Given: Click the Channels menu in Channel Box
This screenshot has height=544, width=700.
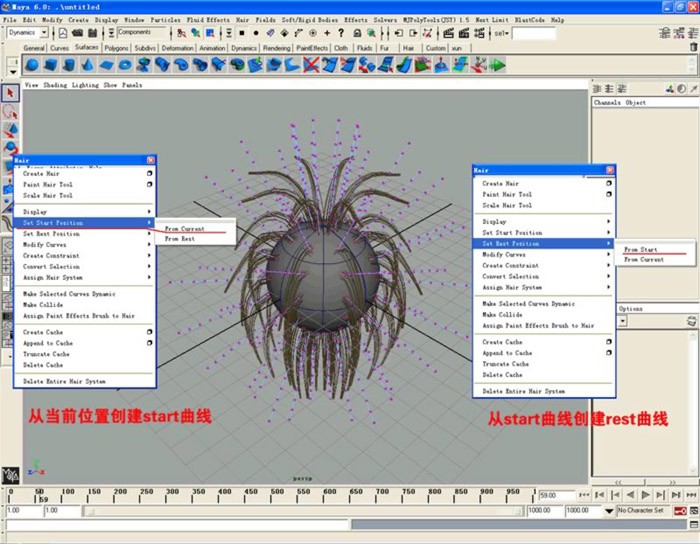Looking at the screenshot, I should [607, 103].
